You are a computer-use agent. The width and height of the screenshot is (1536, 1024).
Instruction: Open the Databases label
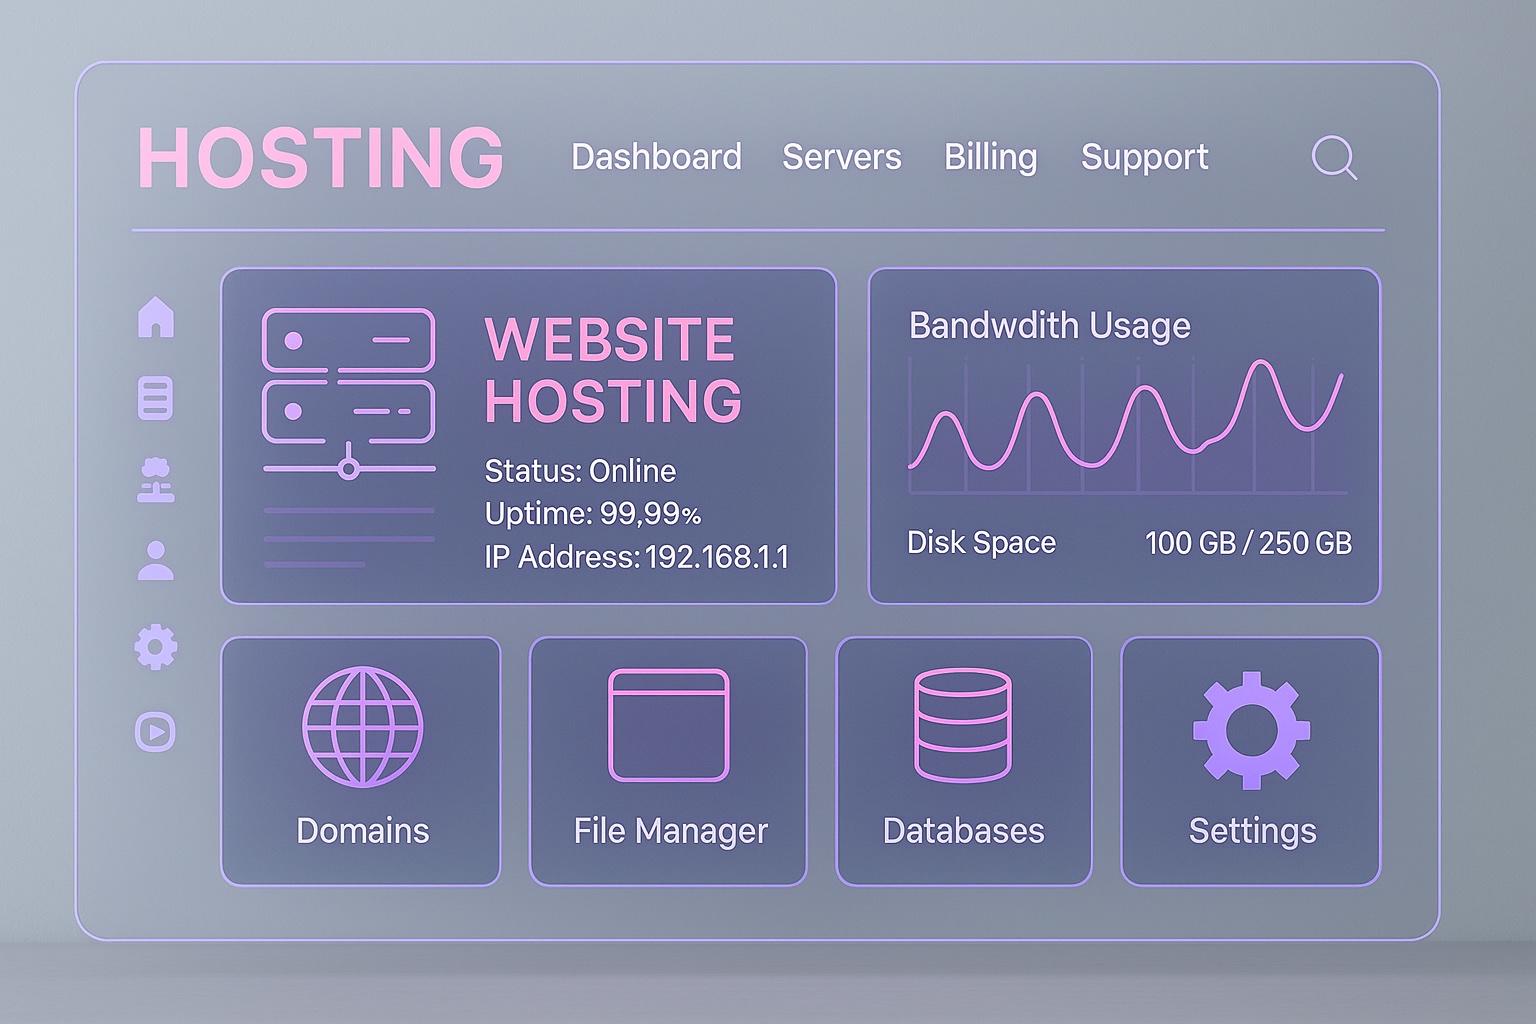tap(963, 831)
